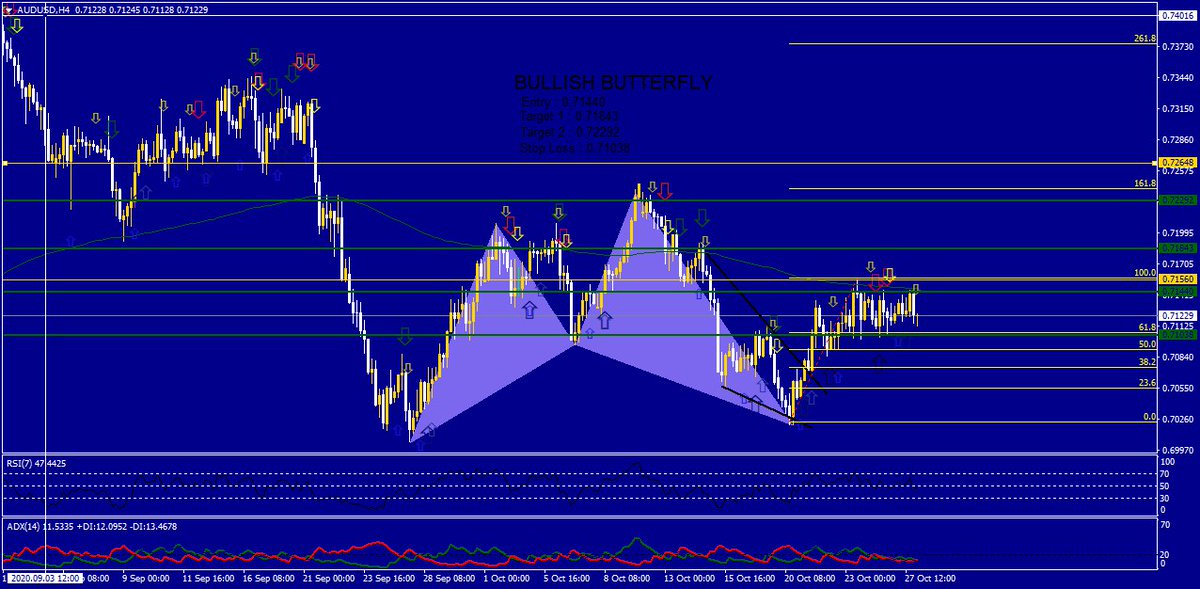Viewport: 1200px width, 589px height.
Task: Click the Target 2 0.72292 text line
Action: click(x=570, y=132)
